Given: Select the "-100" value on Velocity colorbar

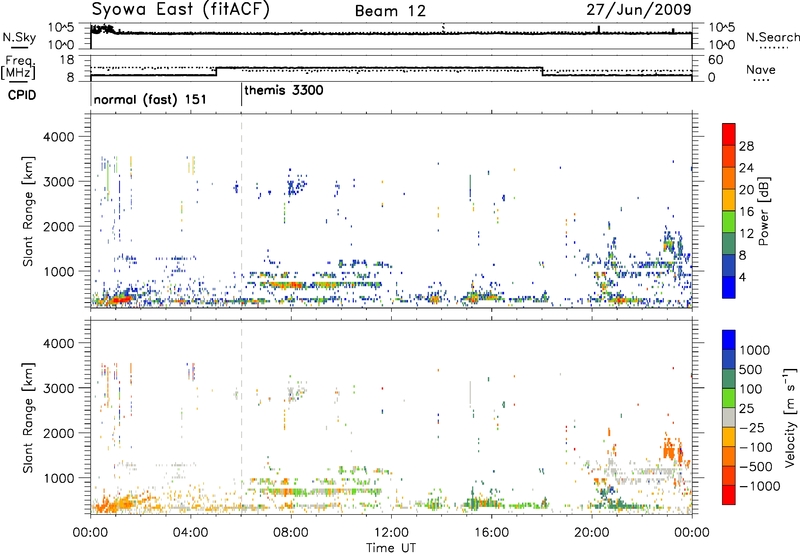Looking at the screenshot, I should (x=755, y=447).
